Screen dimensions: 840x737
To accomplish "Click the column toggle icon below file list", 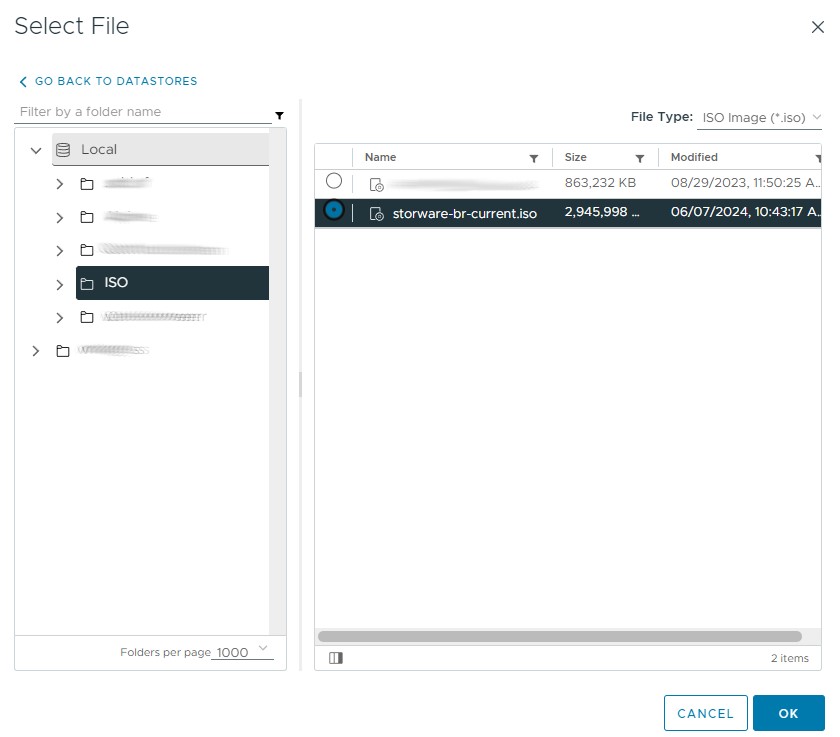I will click(336, 658).
